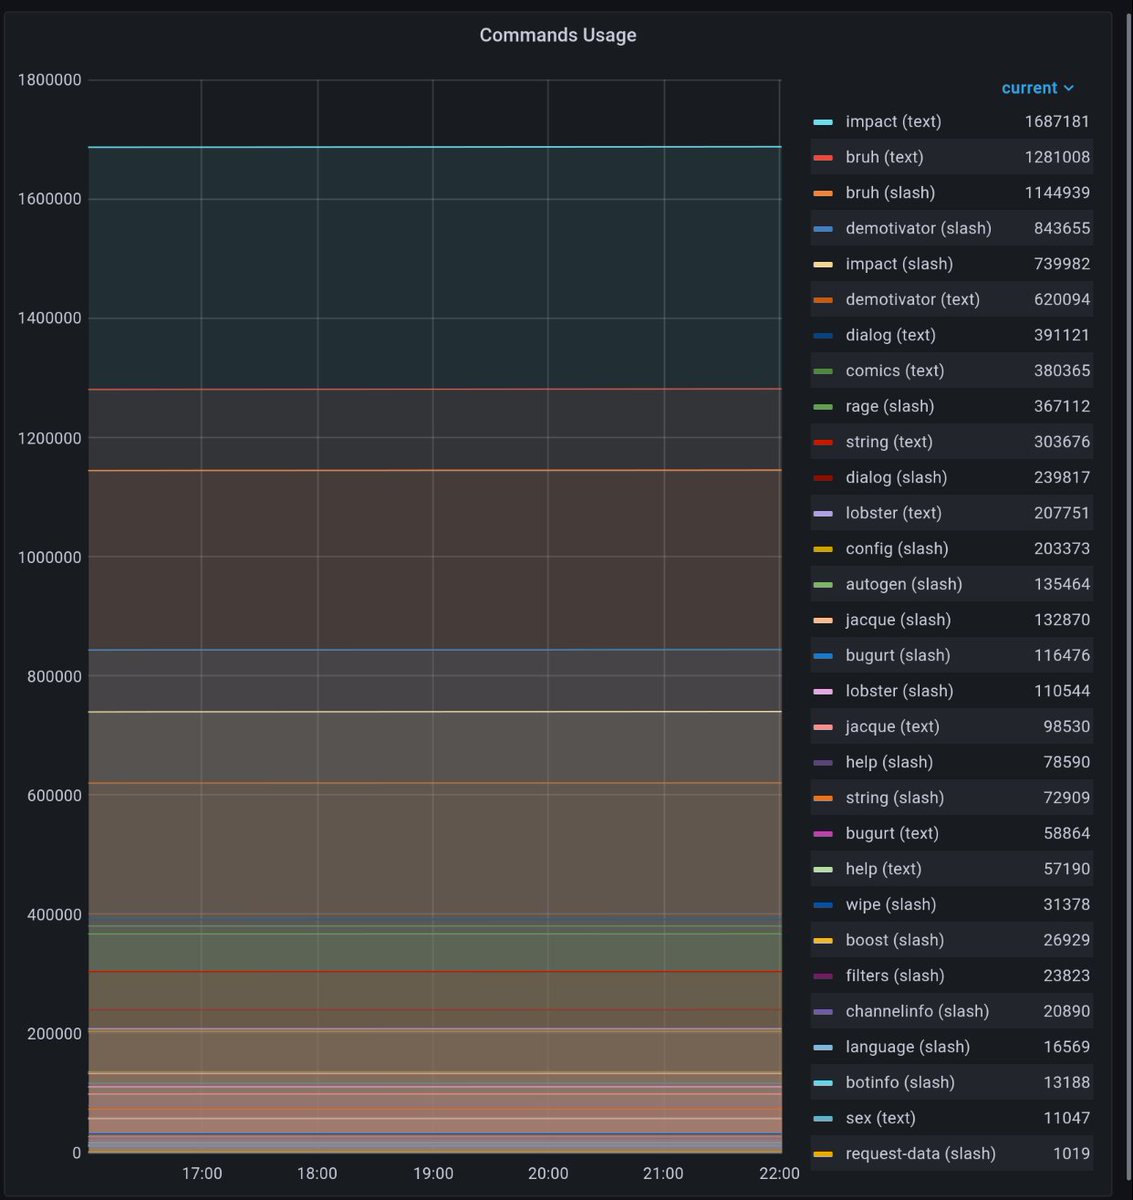
Task: Toggle bugurt (slash) legend label
Action: (897, 655)
